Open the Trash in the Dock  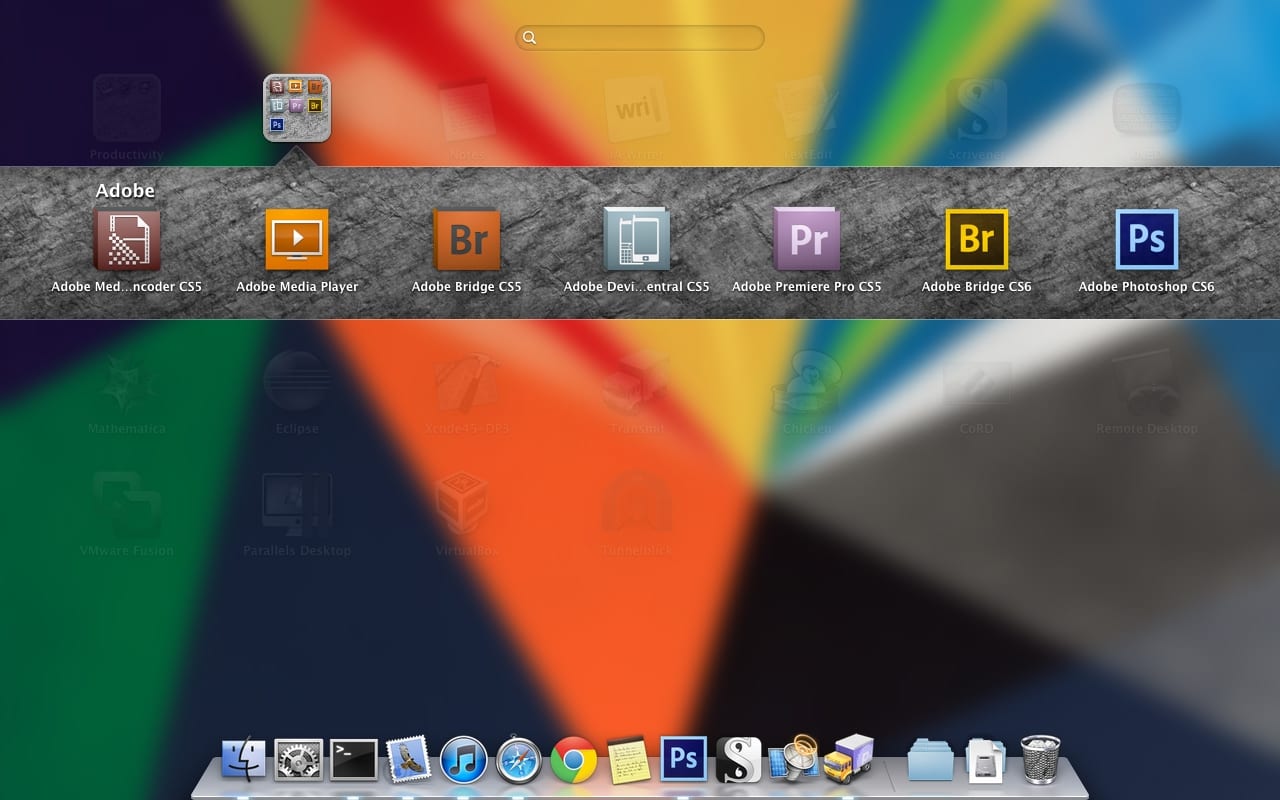pyautogui.click(x=1040, y=760)
